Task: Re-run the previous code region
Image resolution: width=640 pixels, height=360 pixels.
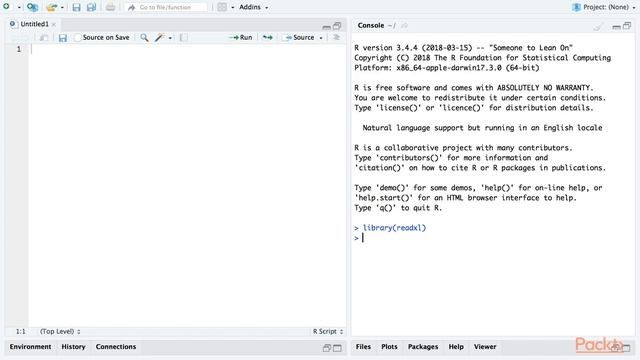Action: pyautogui.click(x=268, y=38)
